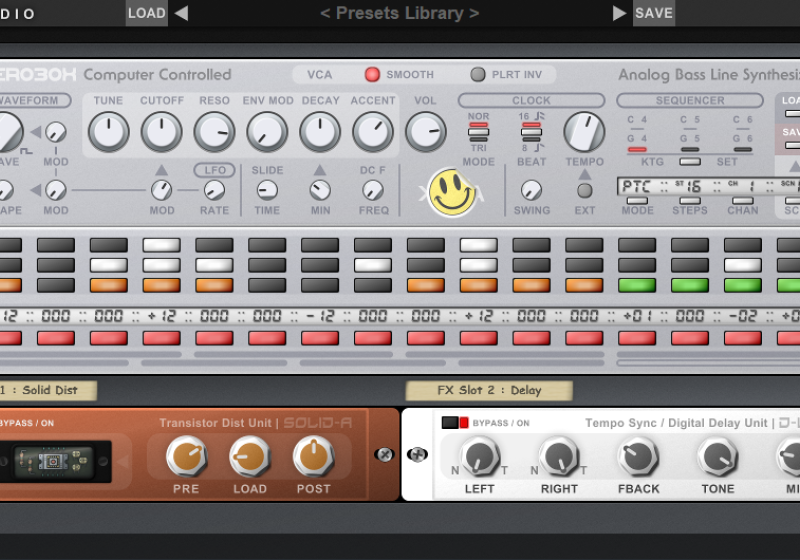Open FX Slot 1 Solid Dist selector
This screenshot has height=560, width=800.
[47, 391]
